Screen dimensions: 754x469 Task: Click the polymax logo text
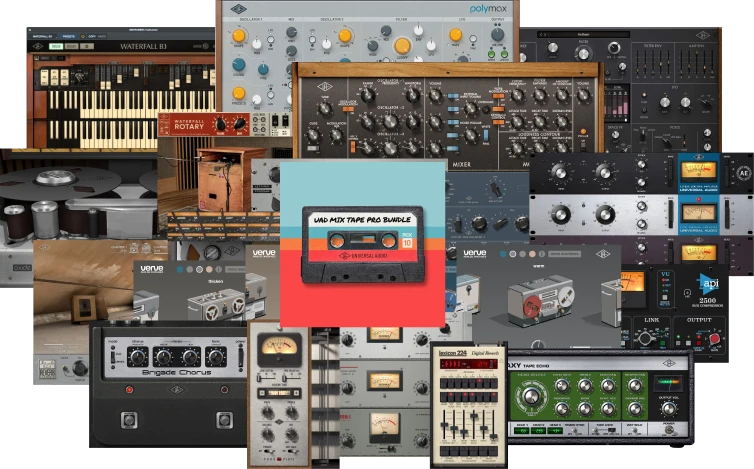point(488,9)
